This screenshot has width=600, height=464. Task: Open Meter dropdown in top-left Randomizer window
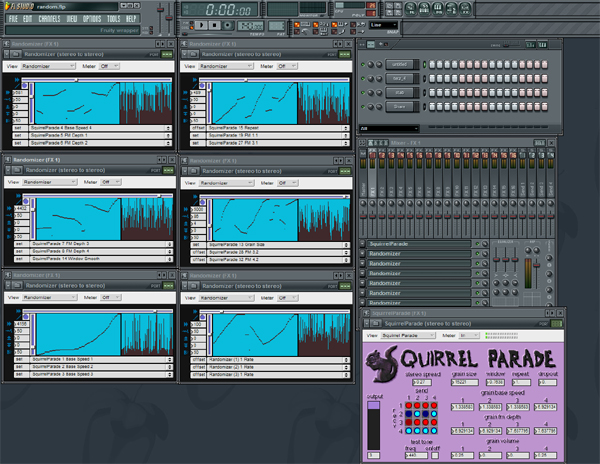click(109, 66)
